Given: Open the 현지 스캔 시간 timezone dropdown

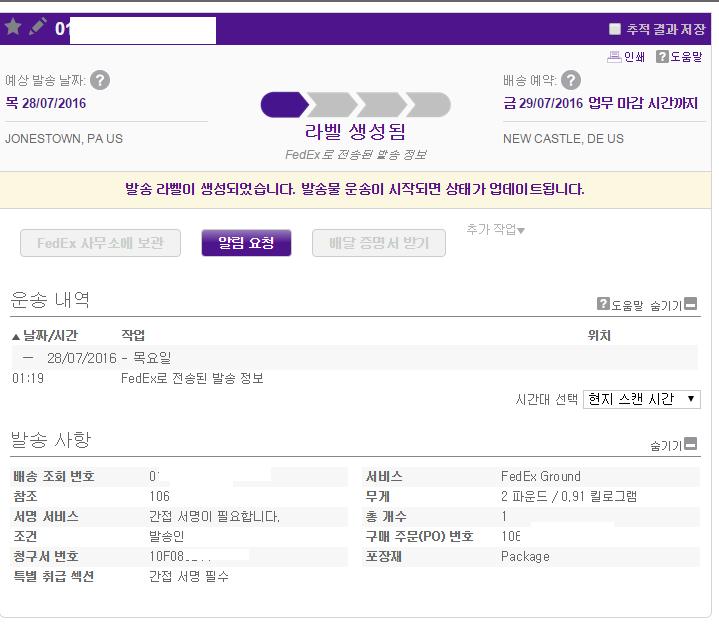Looking at the screenshot, I should [642, 399].
